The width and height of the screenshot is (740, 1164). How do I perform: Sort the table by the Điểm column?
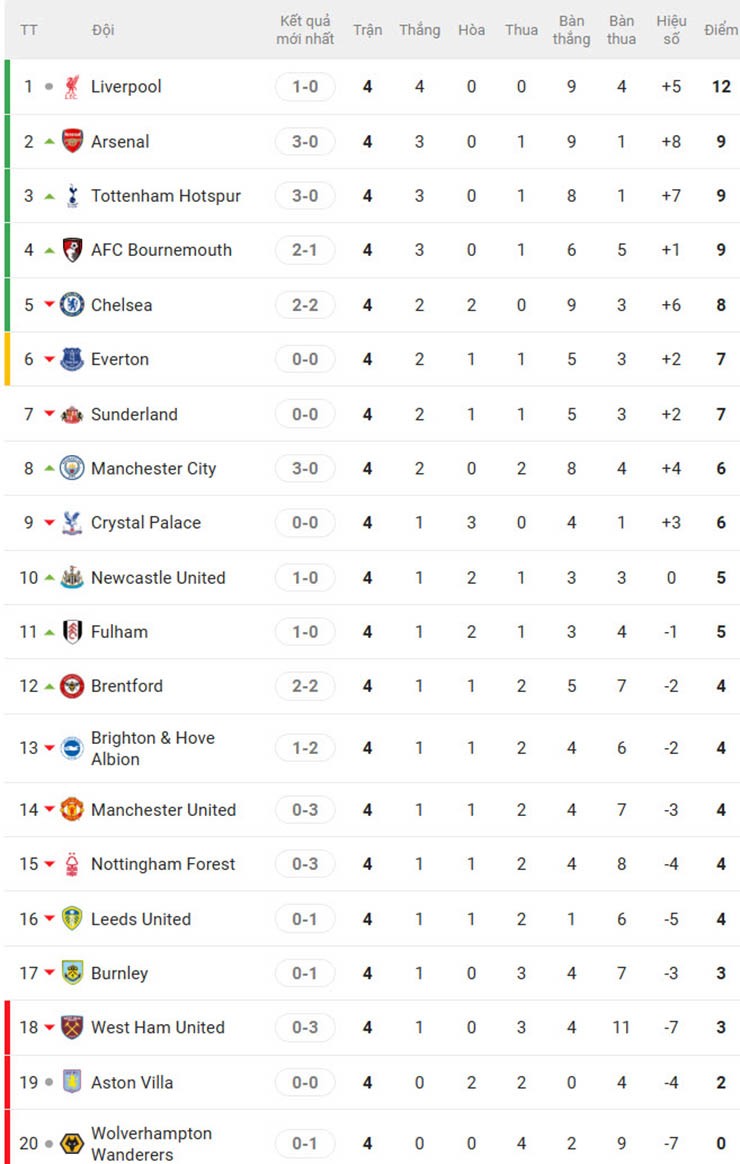point(719,30)
